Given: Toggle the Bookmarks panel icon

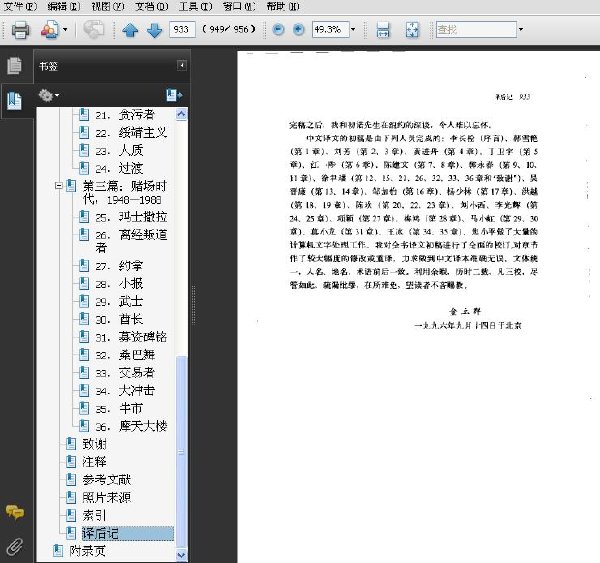Looking at the screenshot, I should point(15,101).
